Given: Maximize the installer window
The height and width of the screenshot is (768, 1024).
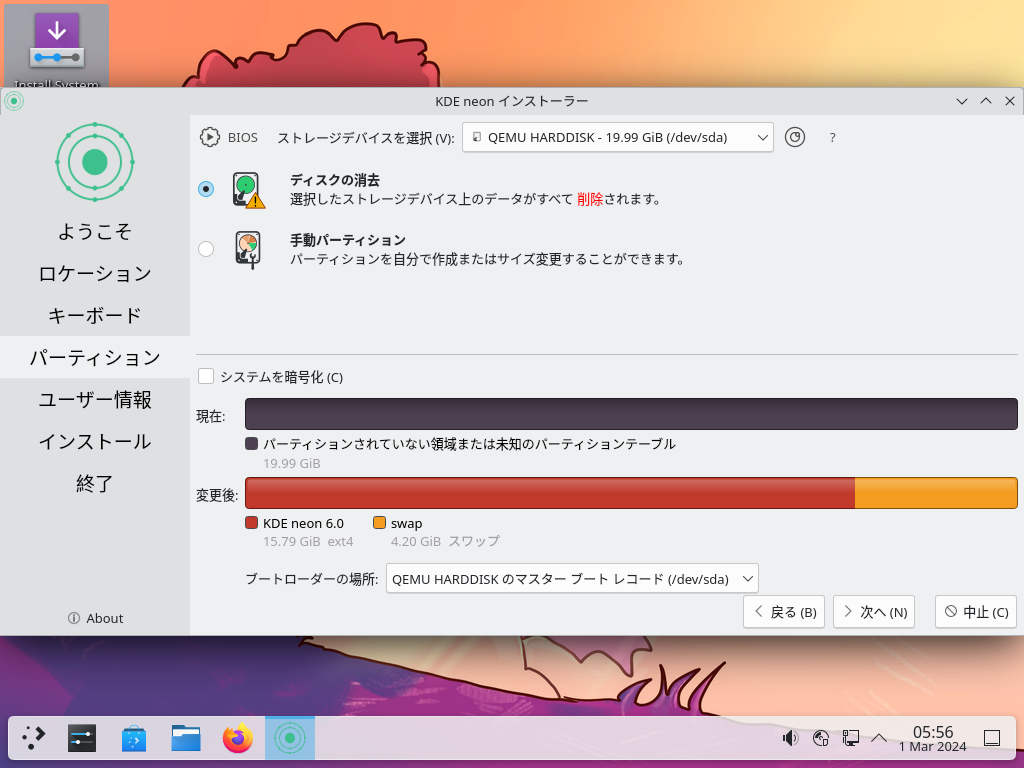Looking at the screenshot, I should [x=985, y=101].
